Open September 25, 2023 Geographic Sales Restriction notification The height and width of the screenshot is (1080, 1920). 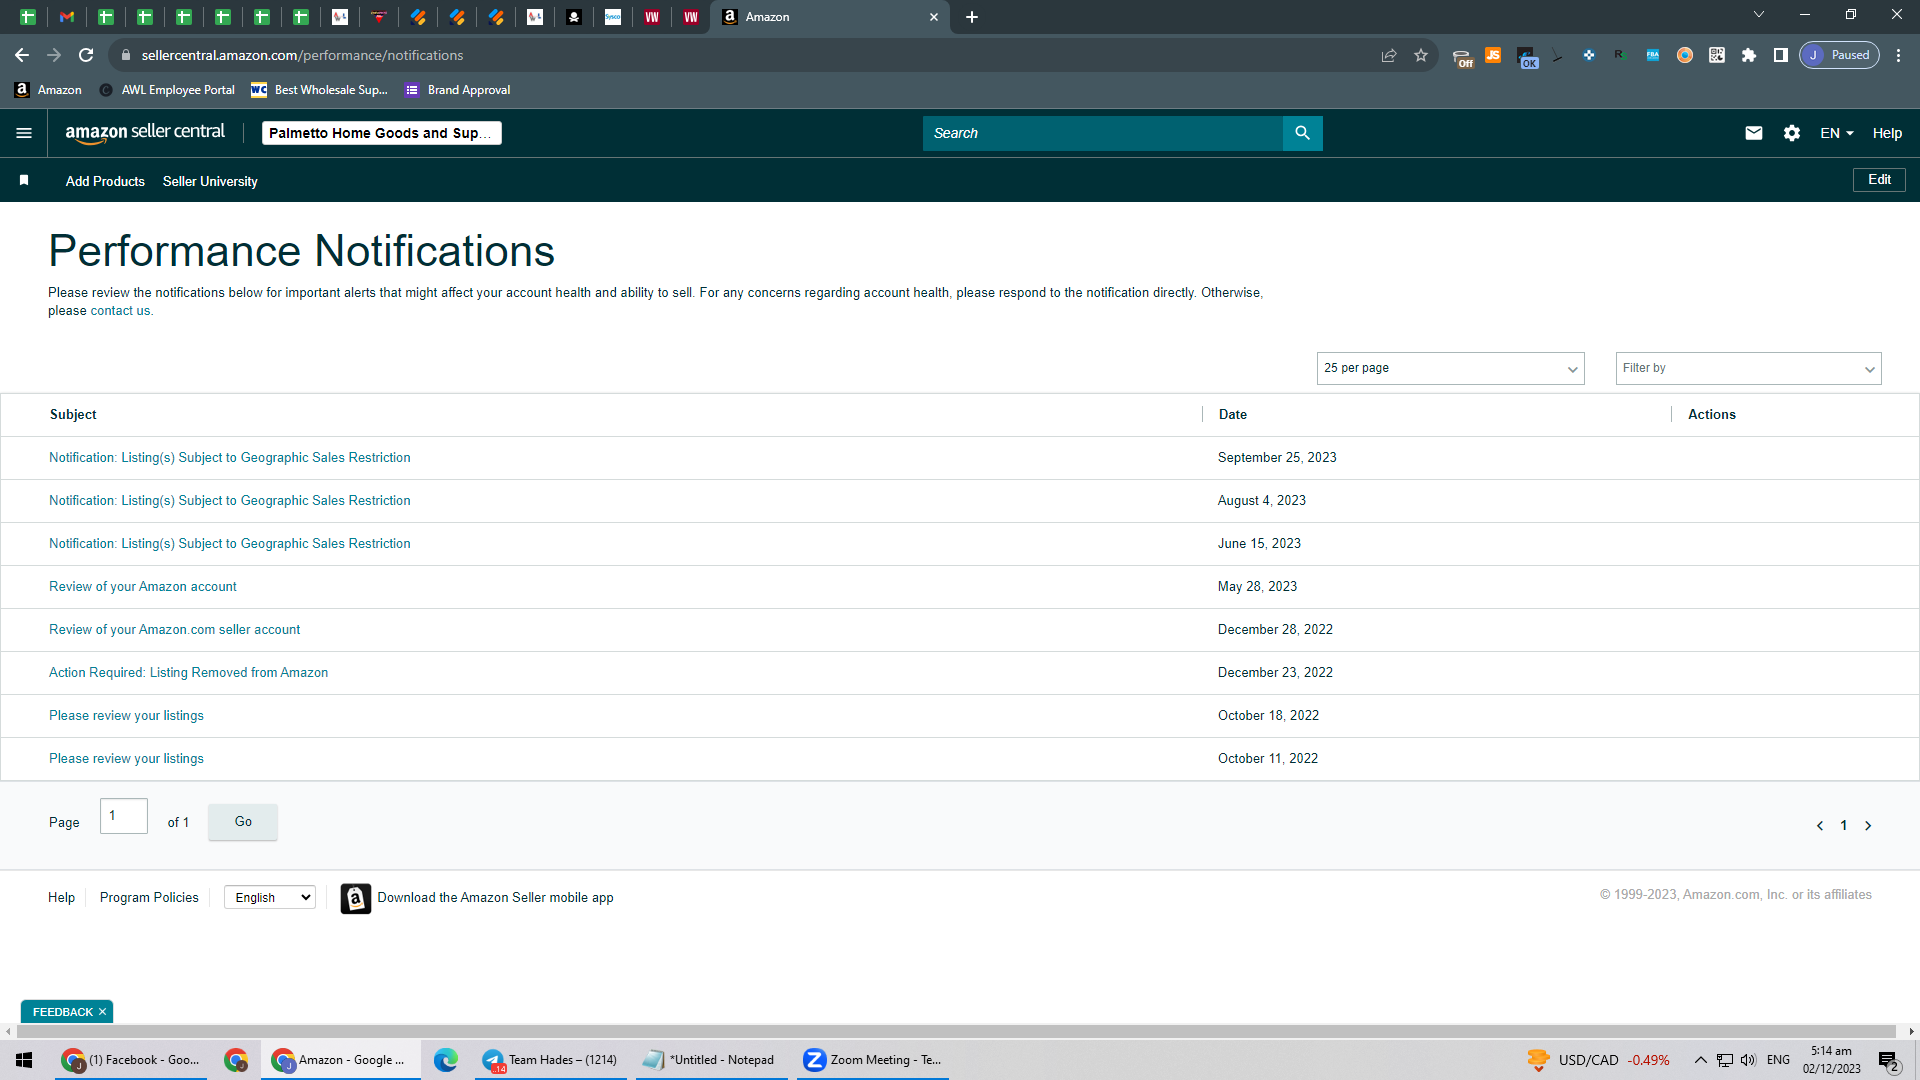pos(230,458)
